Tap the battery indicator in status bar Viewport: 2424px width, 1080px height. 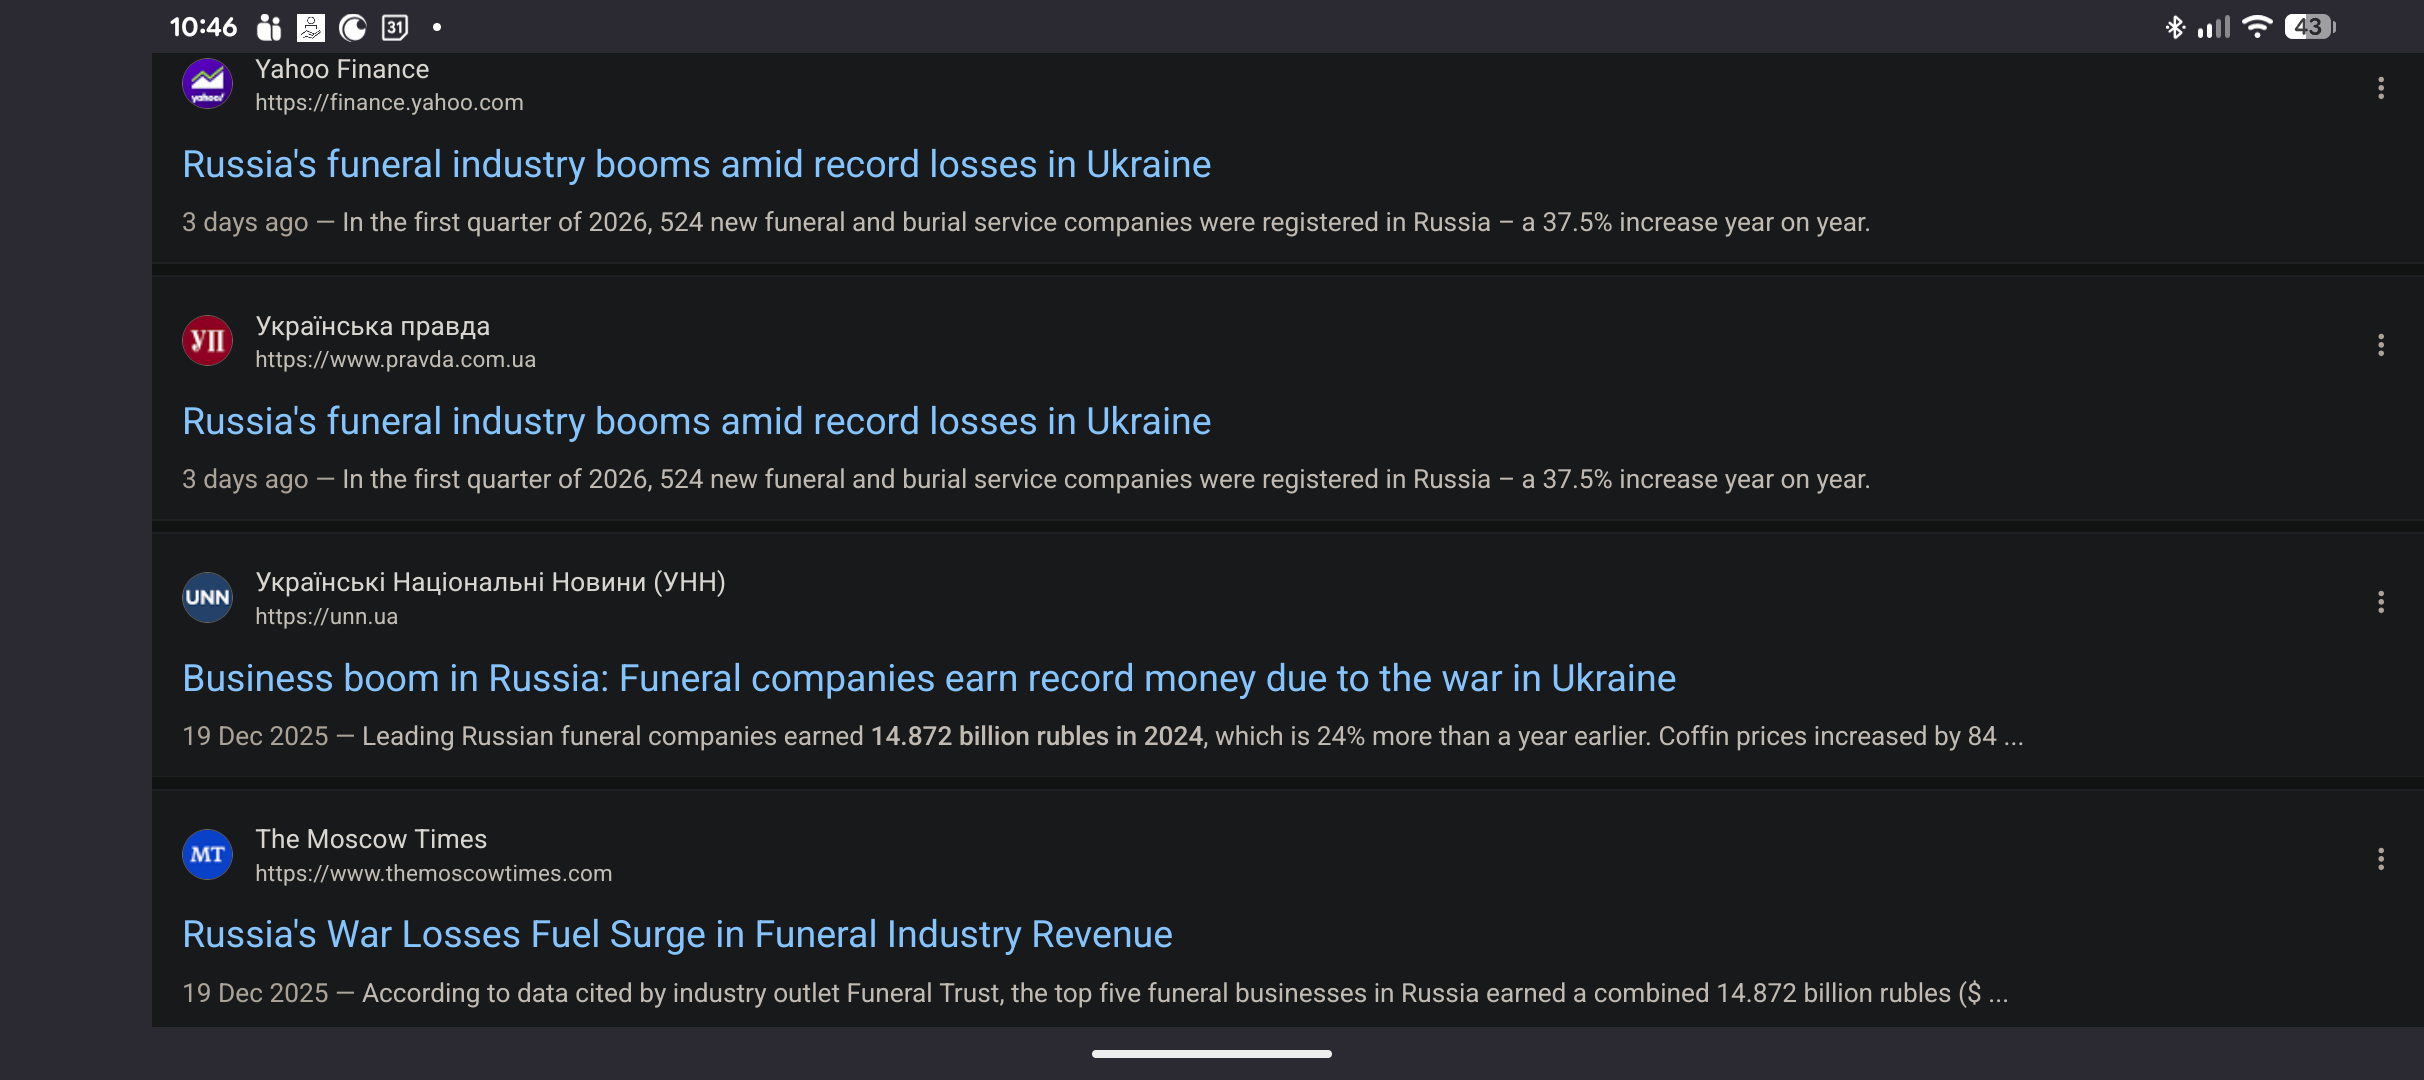click(2309, 27)
